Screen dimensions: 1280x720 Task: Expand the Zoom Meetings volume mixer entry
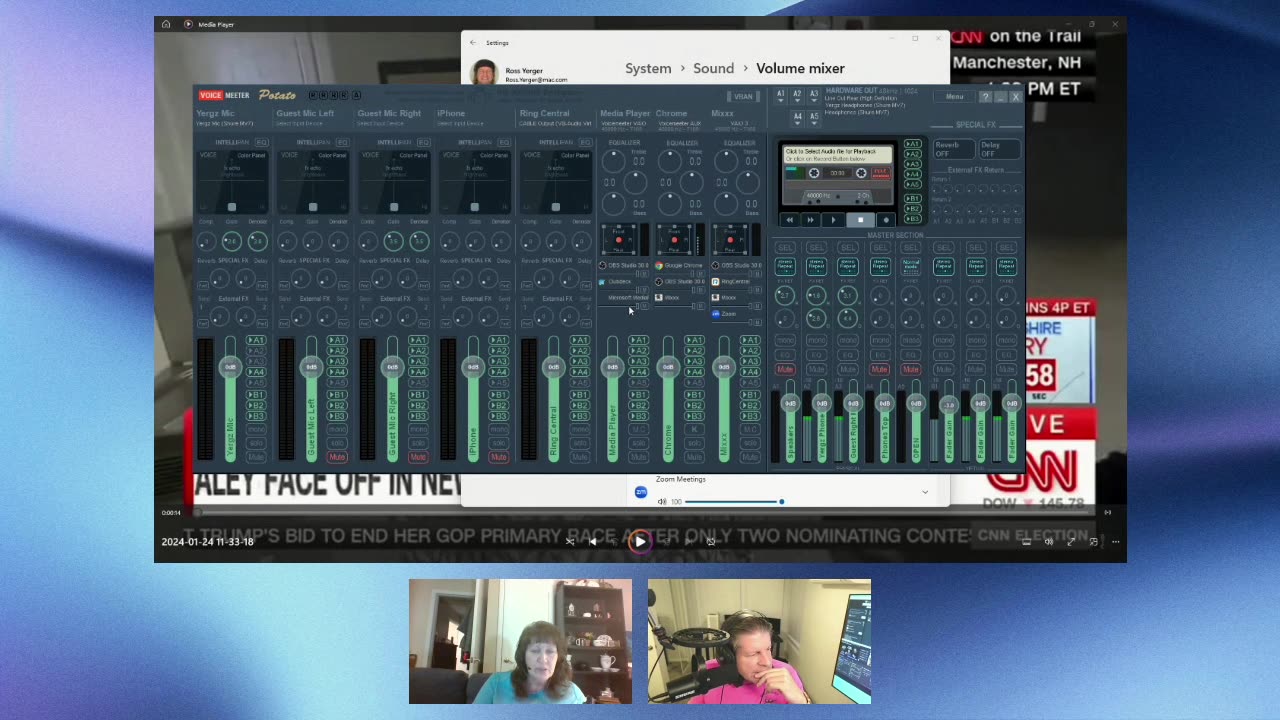(925, 492)
